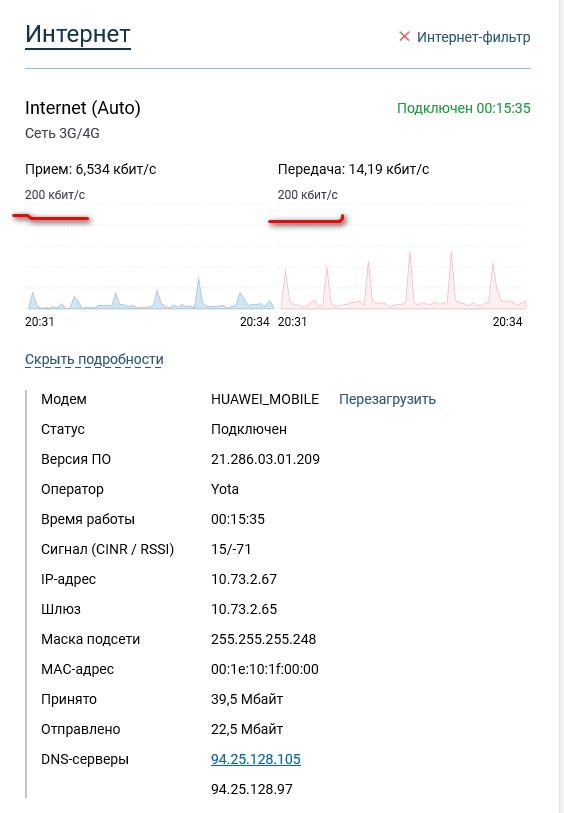The height and width of the screenshot is (813, 564).
Task: Select firmware version 21.286.03.01.209
Action: point(265,459)
